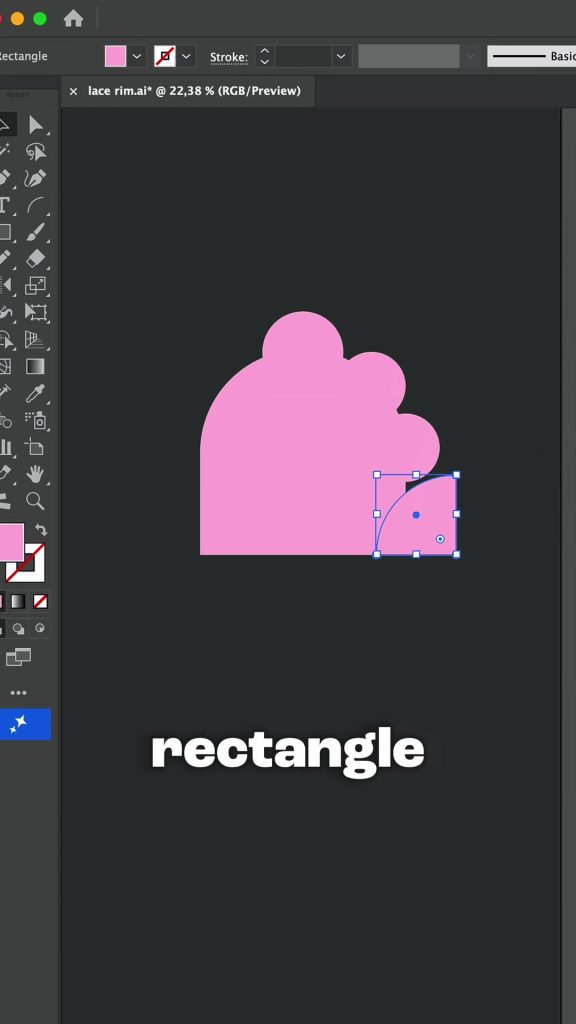This screenshot has width=576, height=1024.
Task: Go to the Home screen
Action: pyautogui.click(x=73, y=18)
